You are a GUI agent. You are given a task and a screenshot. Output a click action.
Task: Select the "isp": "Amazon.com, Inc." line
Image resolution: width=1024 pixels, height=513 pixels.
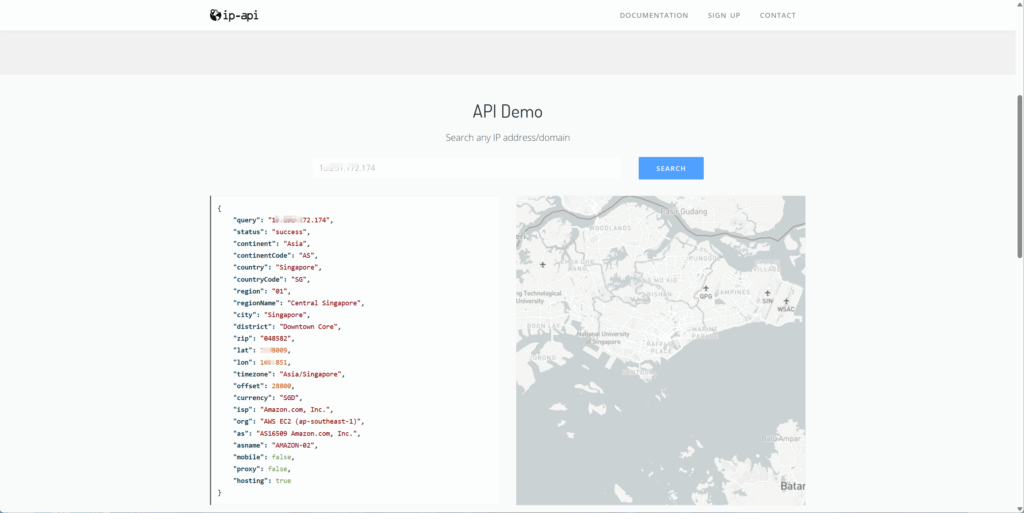pyautogui.click(x=283, y=409)
